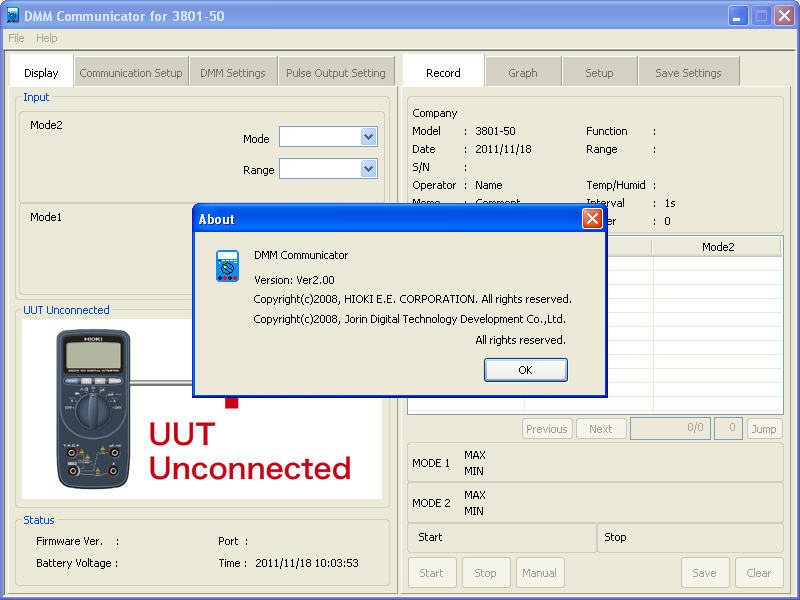This screenshot has height=600, width=800.
Task: Click the Mode2 label in the Input group
Action: pos(46,125)
